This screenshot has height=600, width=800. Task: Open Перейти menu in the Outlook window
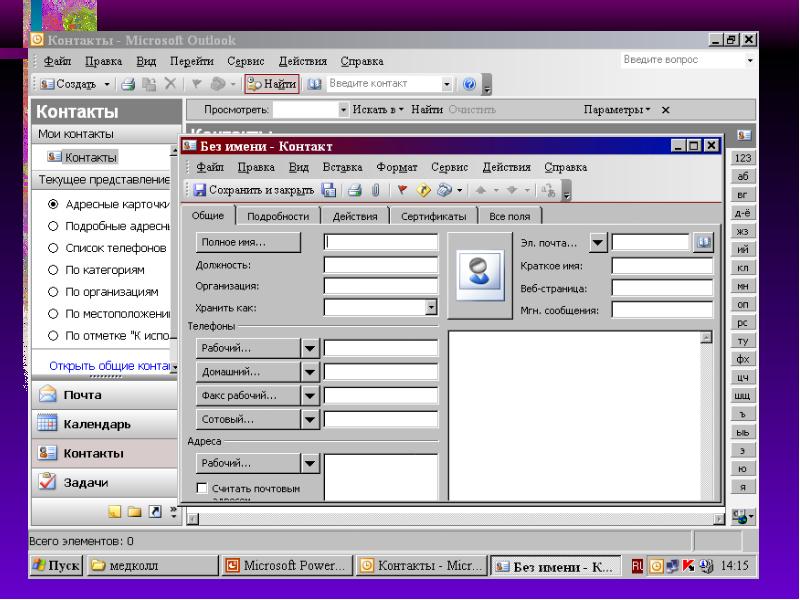[x=191, y=61]
